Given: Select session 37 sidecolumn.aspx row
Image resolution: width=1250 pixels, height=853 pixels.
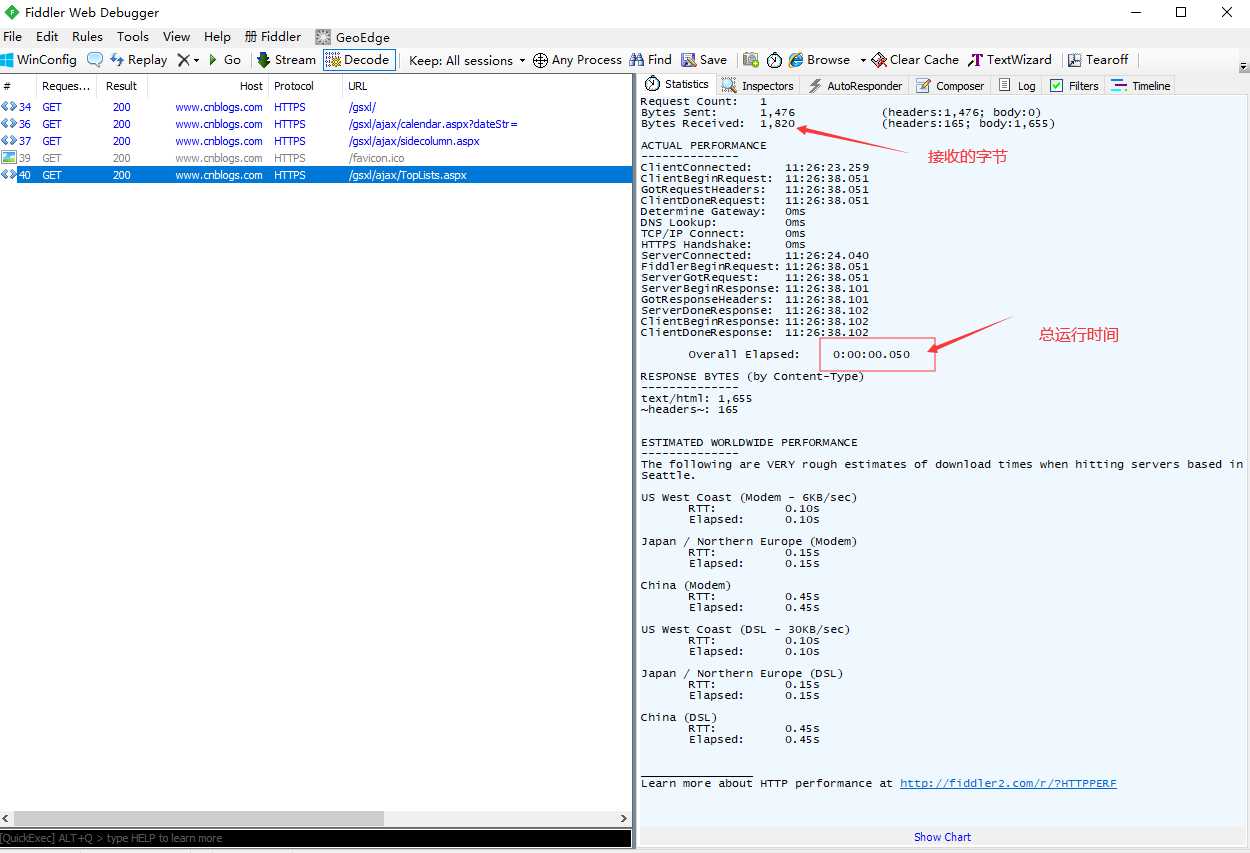Looking at the screenshot, I should tap(316, 141).
